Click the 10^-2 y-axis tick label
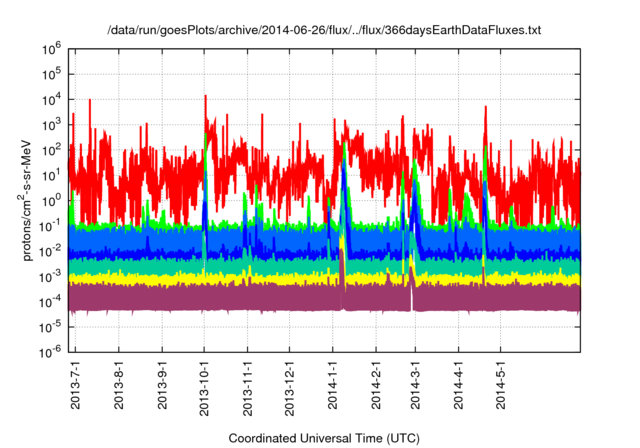Screen dimensions: 640x448 [51, 252]
